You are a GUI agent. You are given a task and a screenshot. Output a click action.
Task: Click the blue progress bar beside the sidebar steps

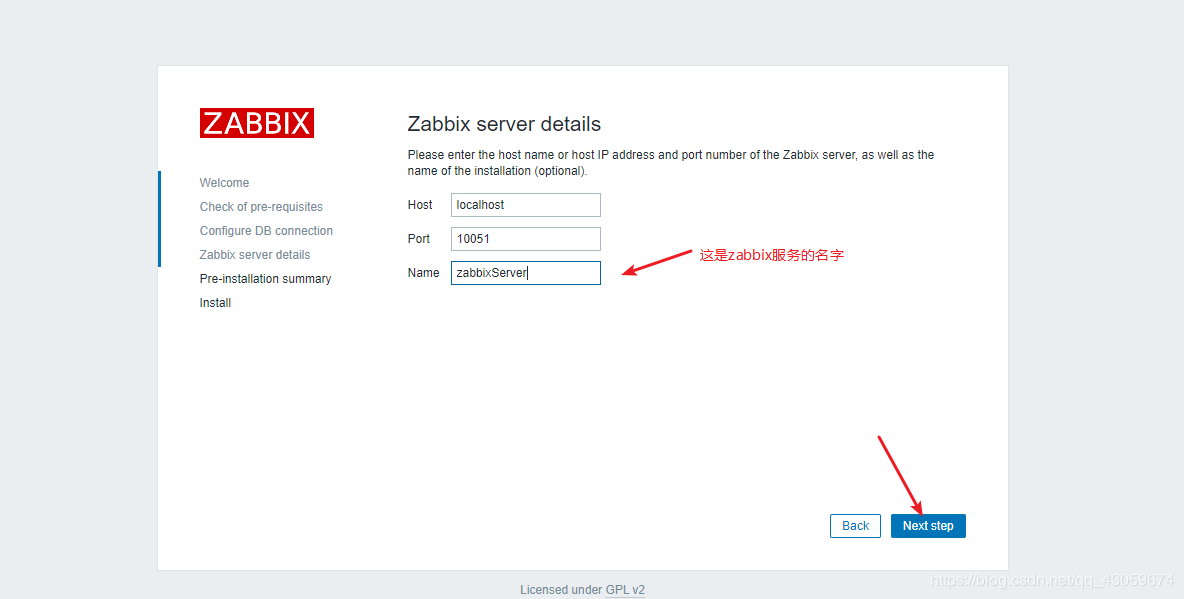click(160, 219)
